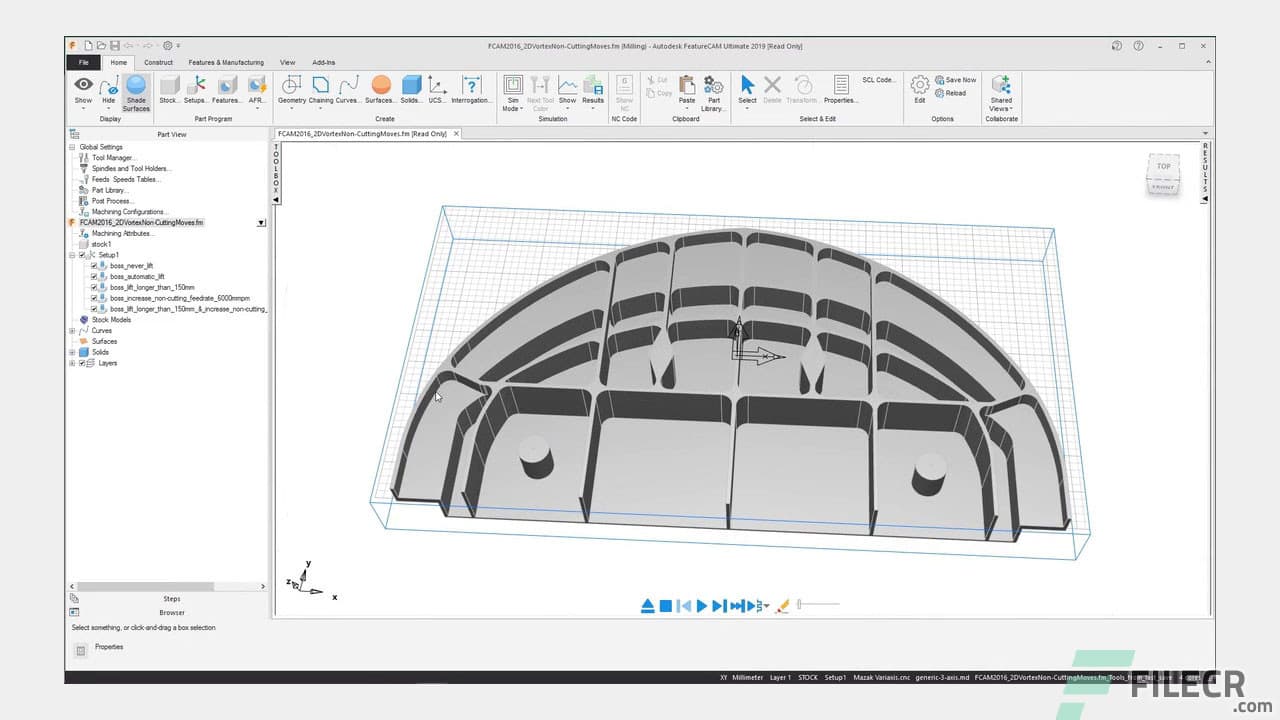Uncheck the boss_never_lift feature
The image size is (1280, 720).
pos(93,266)
